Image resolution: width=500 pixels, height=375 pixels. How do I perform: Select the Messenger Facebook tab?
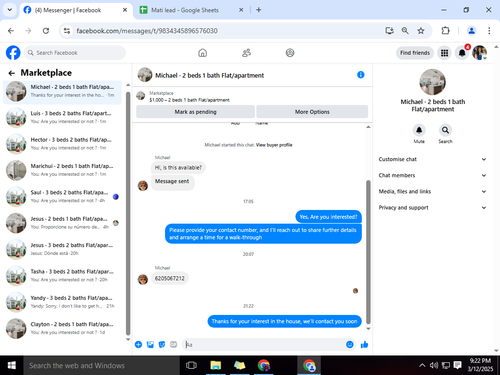(75, 10)
